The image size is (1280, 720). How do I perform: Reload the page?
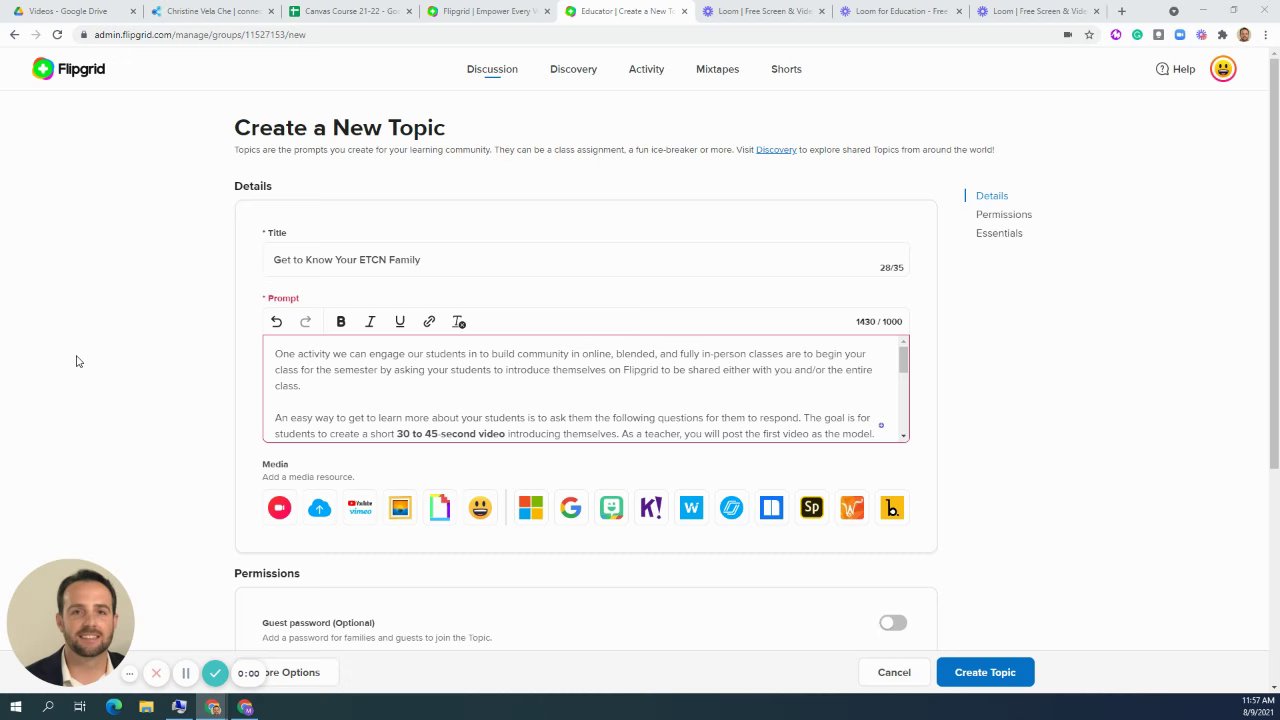[x=57, y=35]
